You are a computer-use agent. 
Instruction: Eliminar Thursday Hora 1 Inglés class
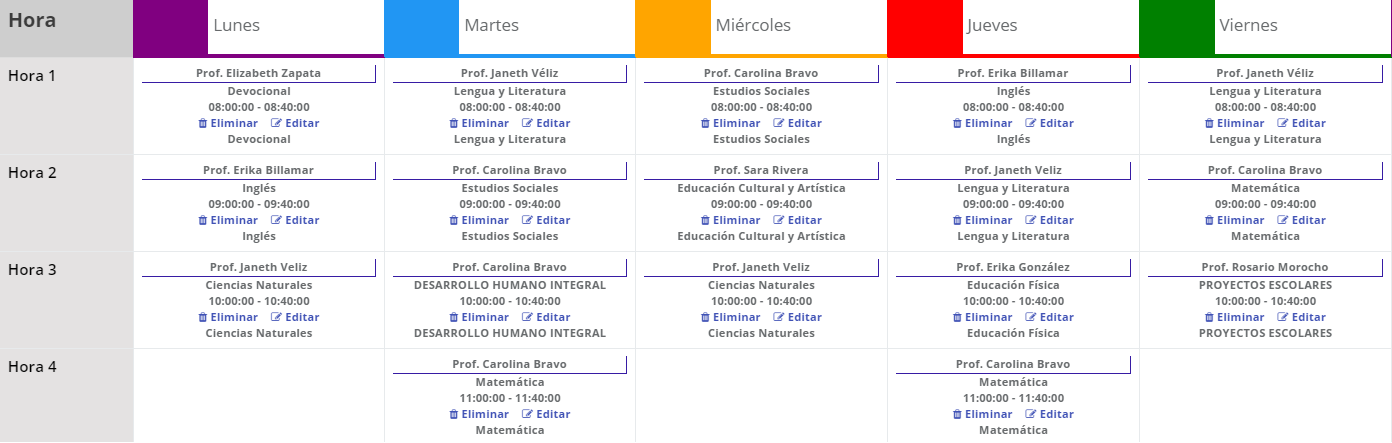click(x=982, y=123)
